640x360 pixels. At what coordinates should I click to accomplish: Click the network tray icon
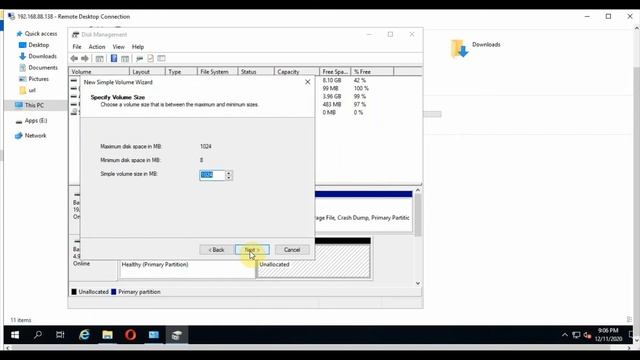(x=576, y=335)
